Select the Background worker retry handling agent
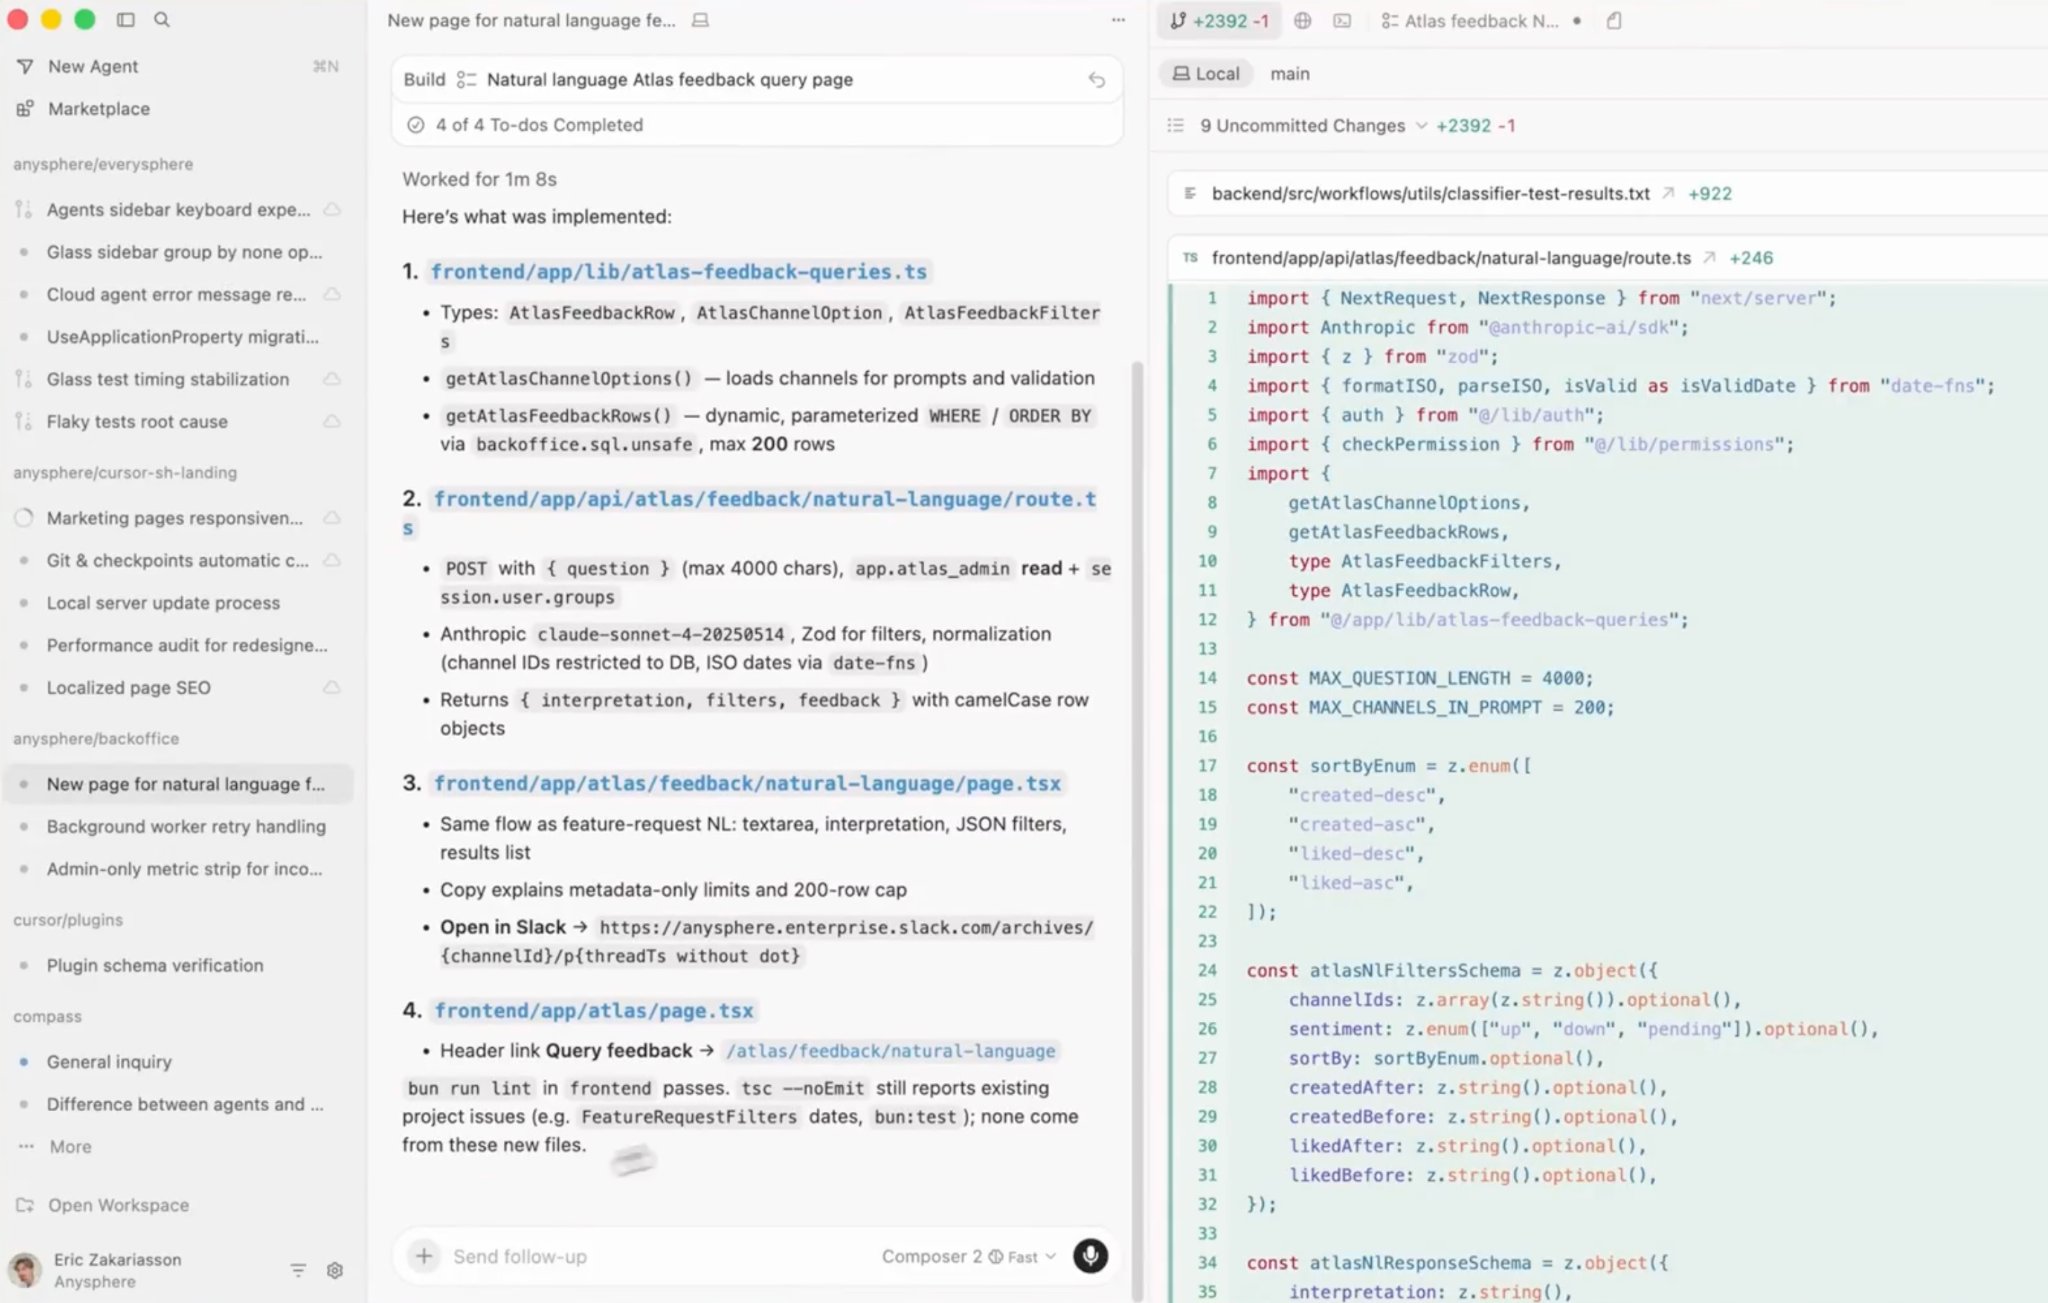The height and width of the screenshot is (1303, 2048). pos(178,826)
